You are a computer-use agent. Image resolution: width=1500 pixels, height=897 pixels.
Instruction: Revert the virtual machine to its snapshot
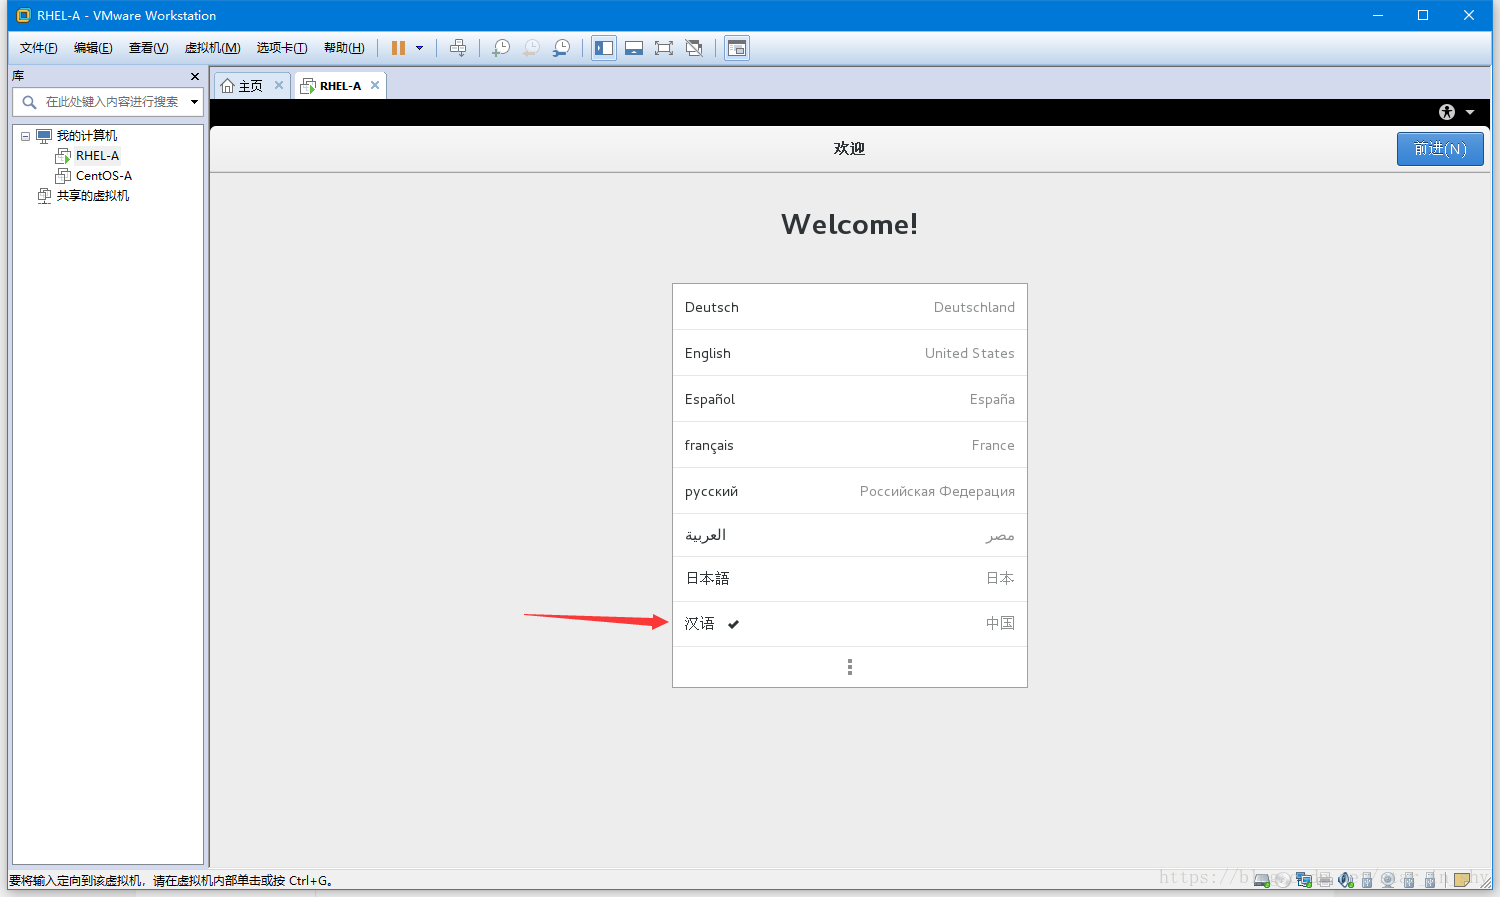coord(531,48)
